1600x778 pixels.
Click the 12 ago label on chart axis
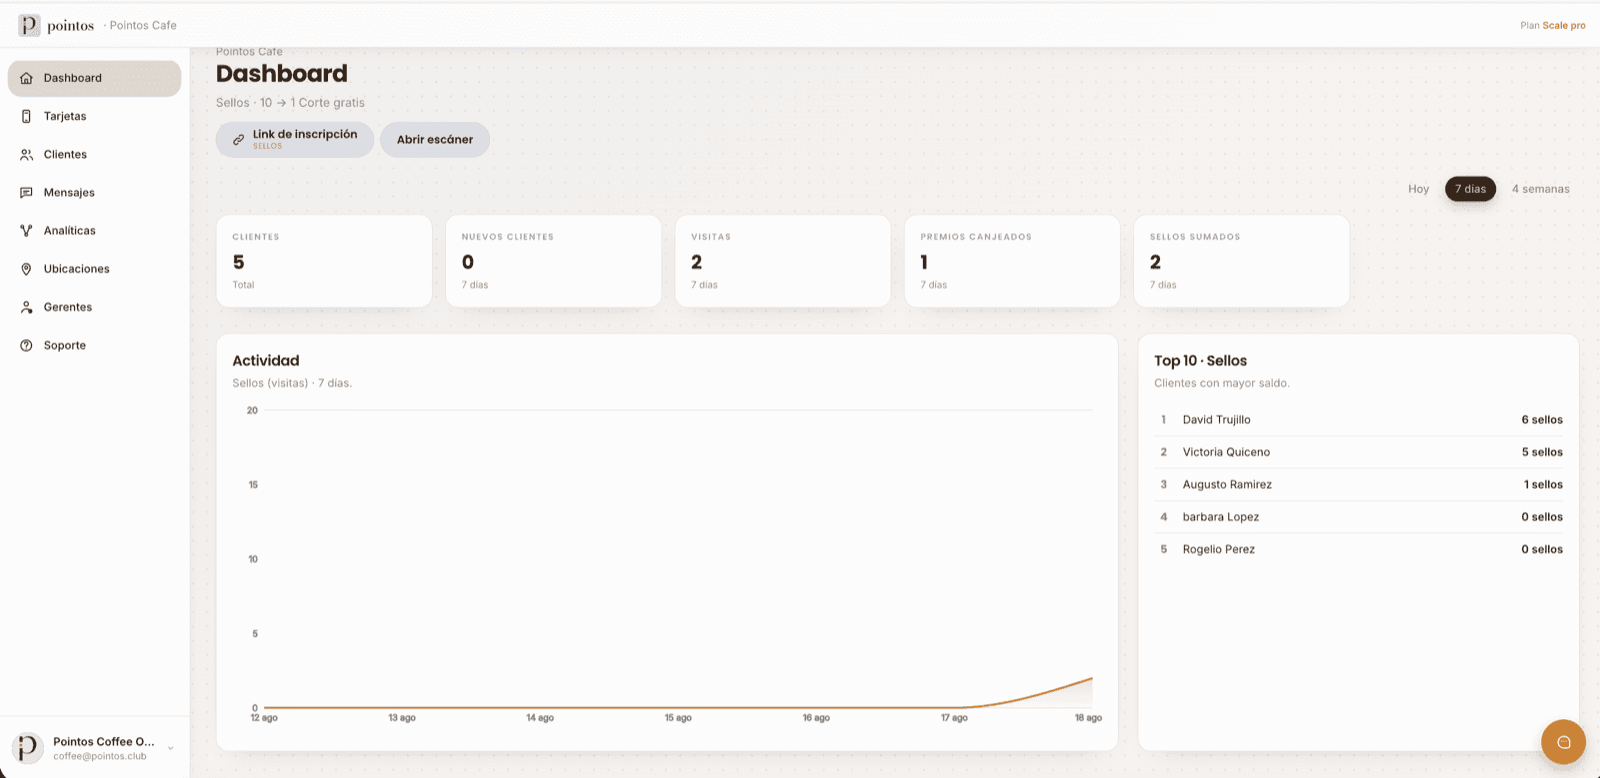[264, 718]
